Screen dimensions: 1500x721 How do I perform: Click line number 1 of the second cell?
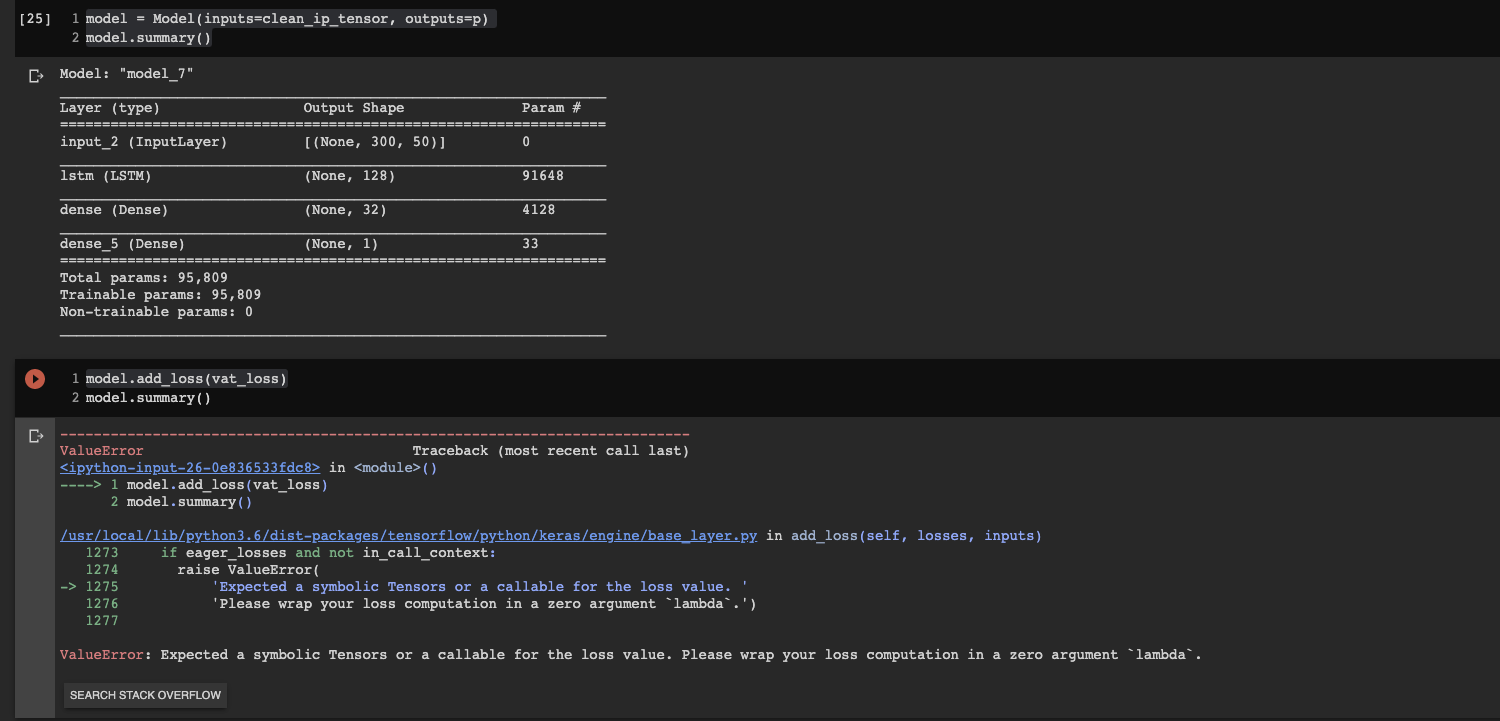click(75, 378)
